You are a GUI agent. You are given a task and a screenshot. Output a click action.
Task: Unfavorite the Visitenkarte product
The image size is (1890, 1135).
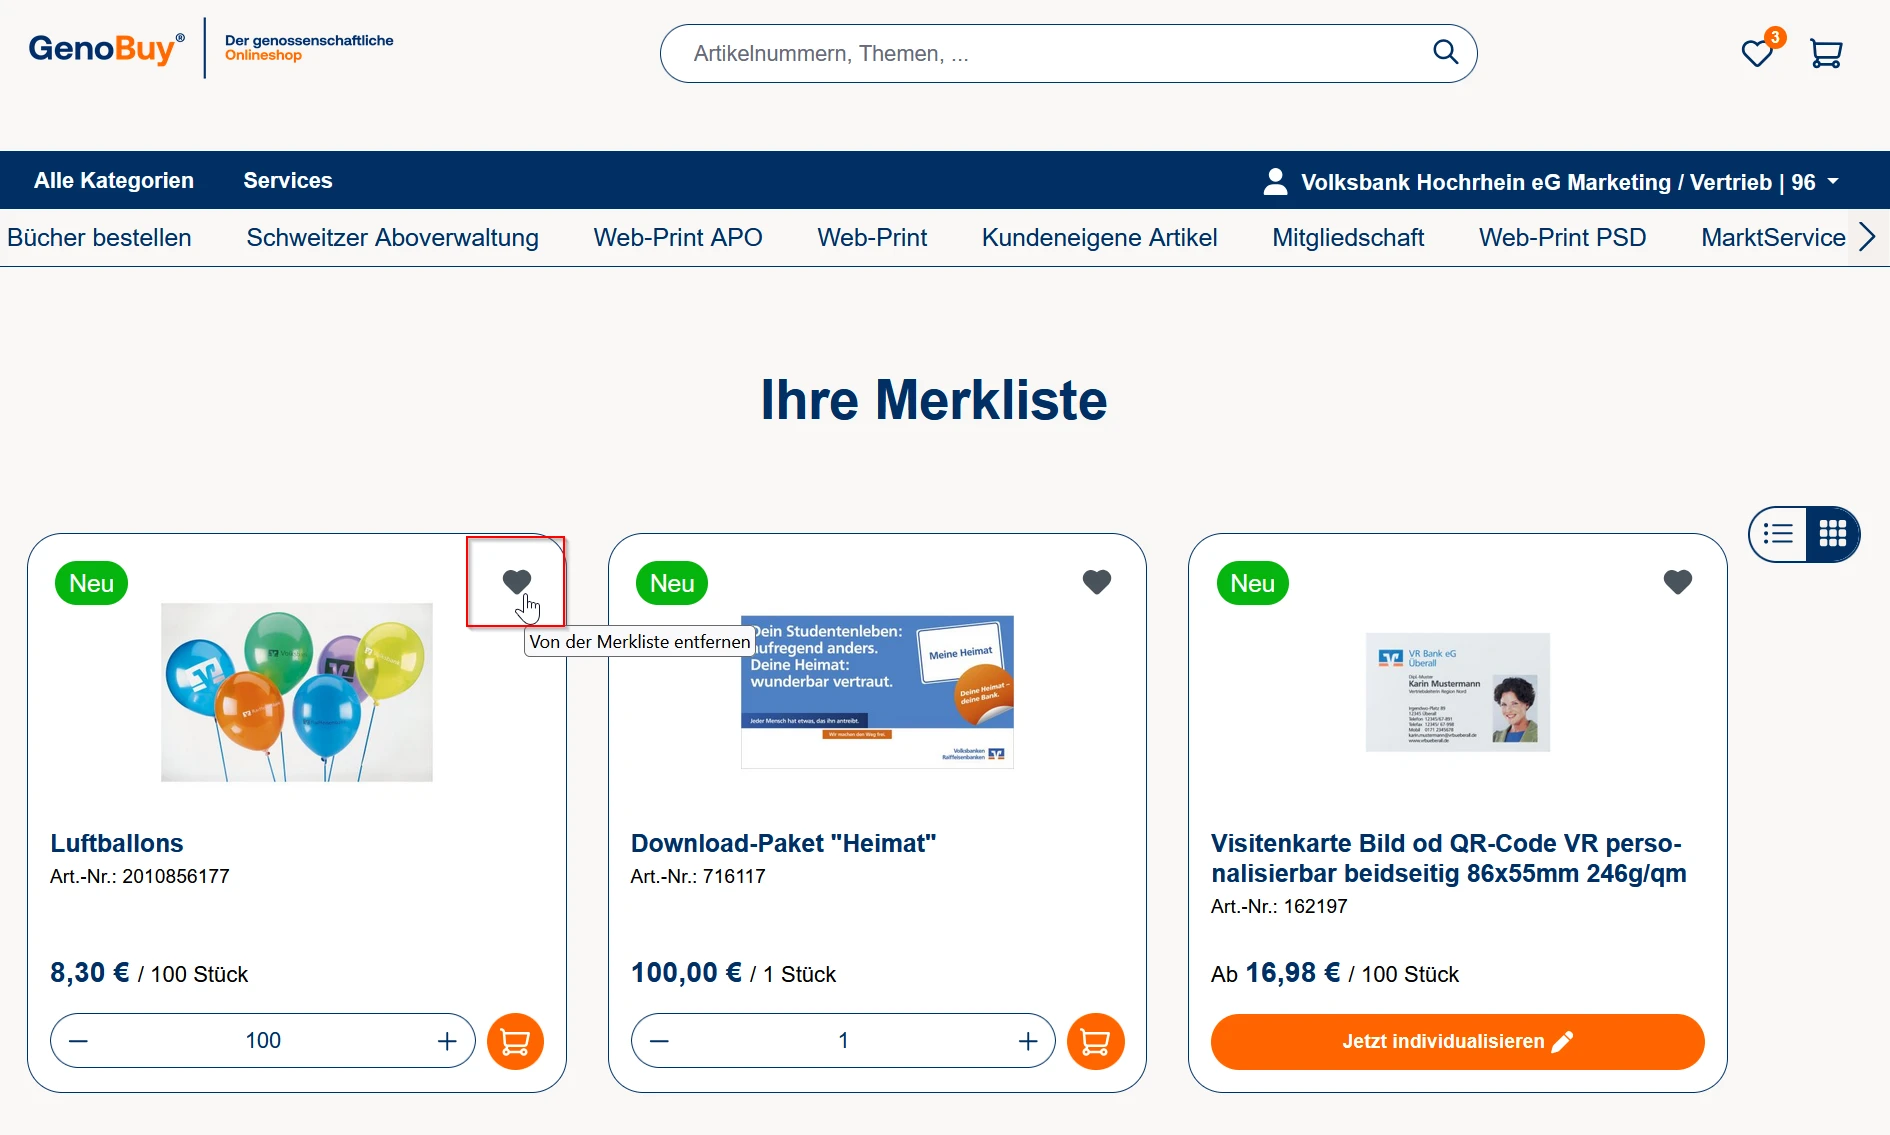click(1677, 581)
